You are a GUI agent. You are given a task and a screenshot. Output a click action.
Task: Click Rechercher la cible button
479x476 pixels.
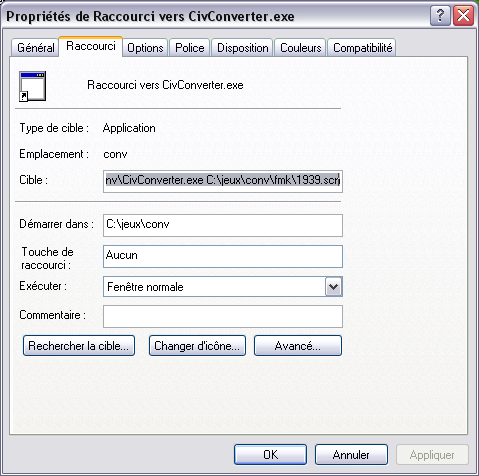click(x=79, y=346)
